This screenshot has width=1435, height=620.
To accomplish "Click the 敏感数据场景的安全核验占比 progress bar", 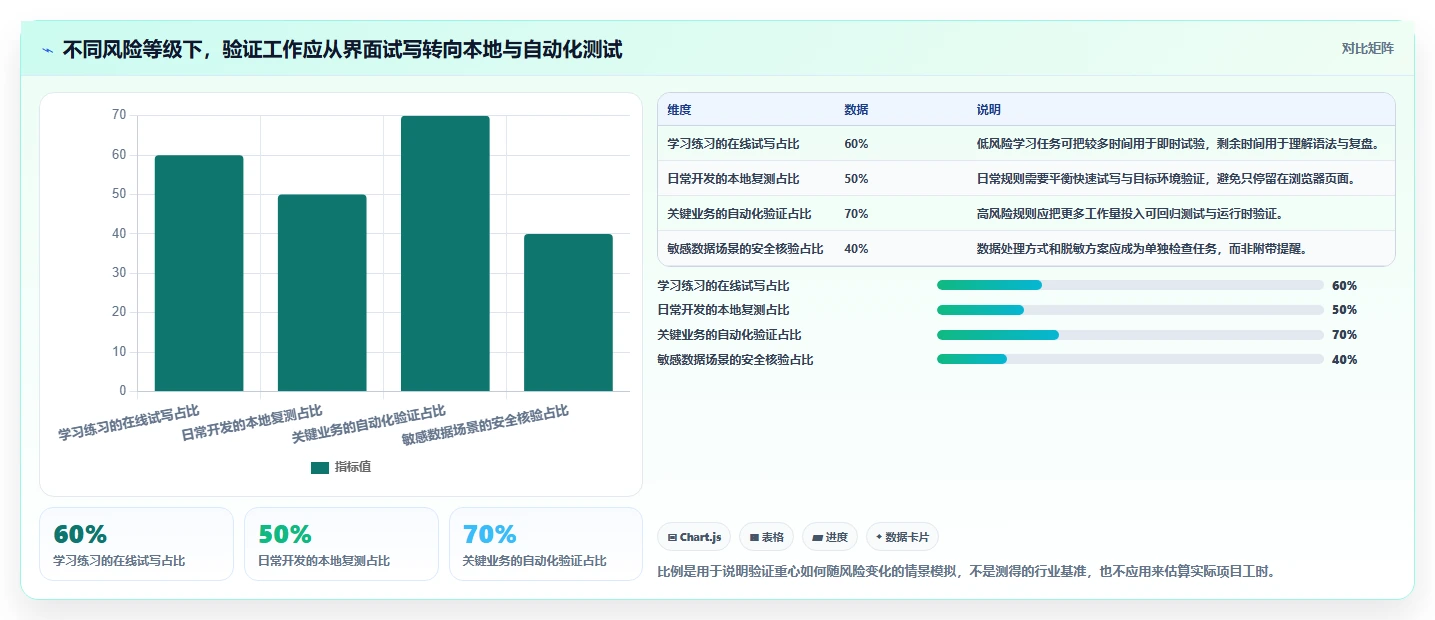I will [x=1130, y=359].
